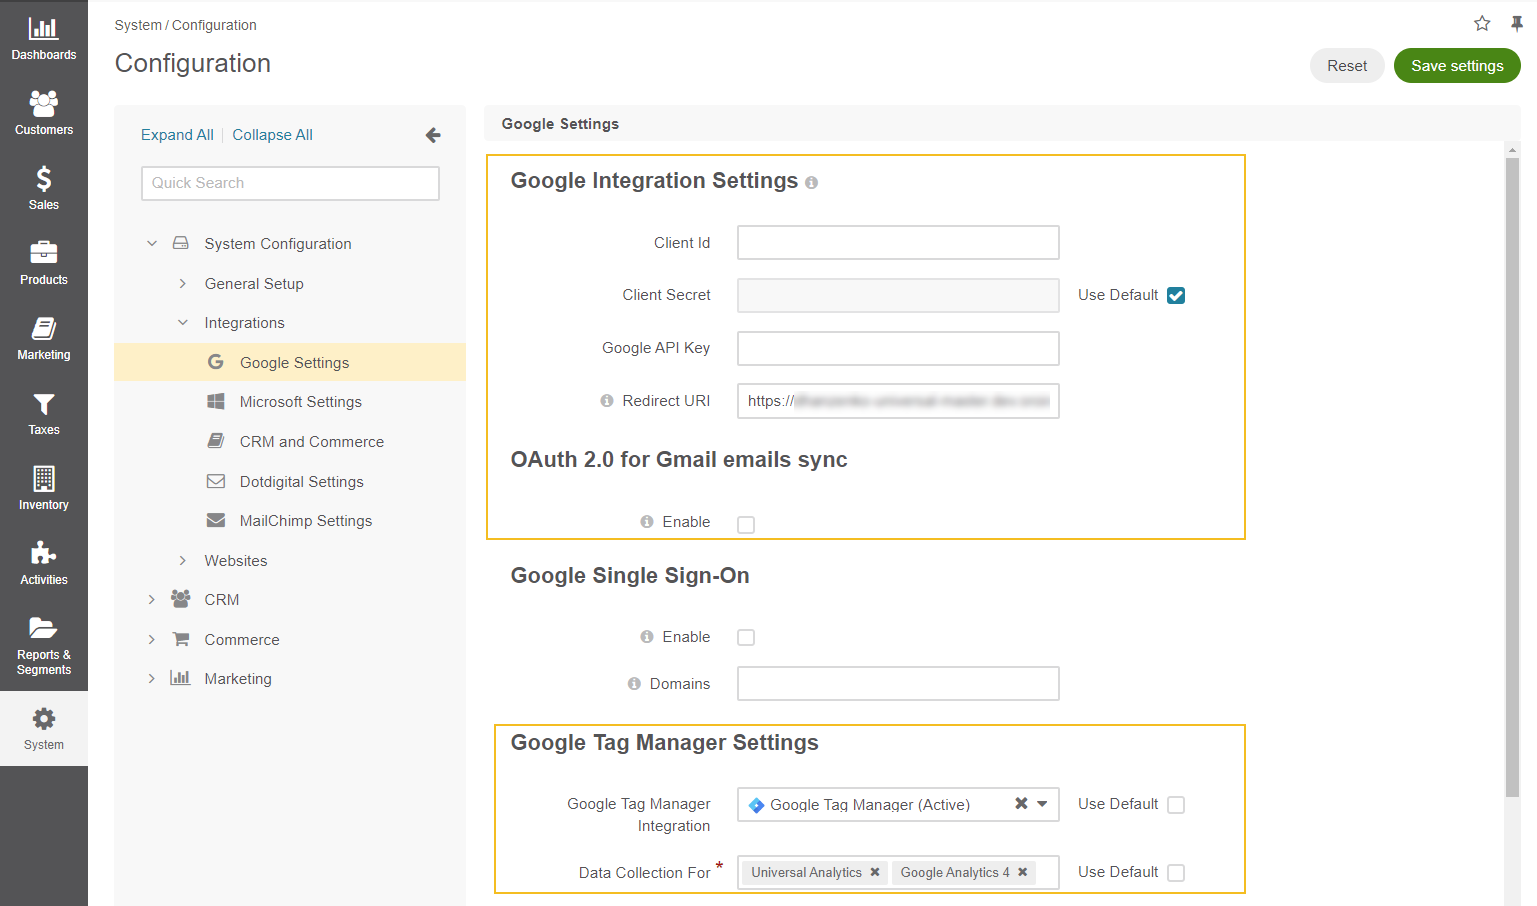
Task: Focus the Quick Search field
Action: [290, 183]
